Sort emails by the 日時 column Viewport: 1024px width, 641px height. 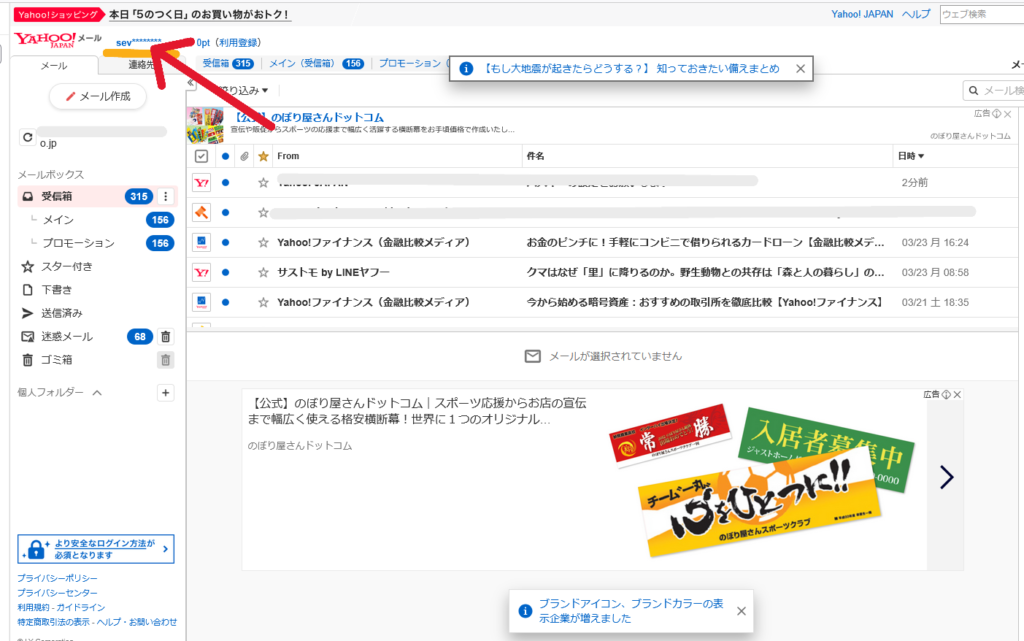(x=910, y=156)
